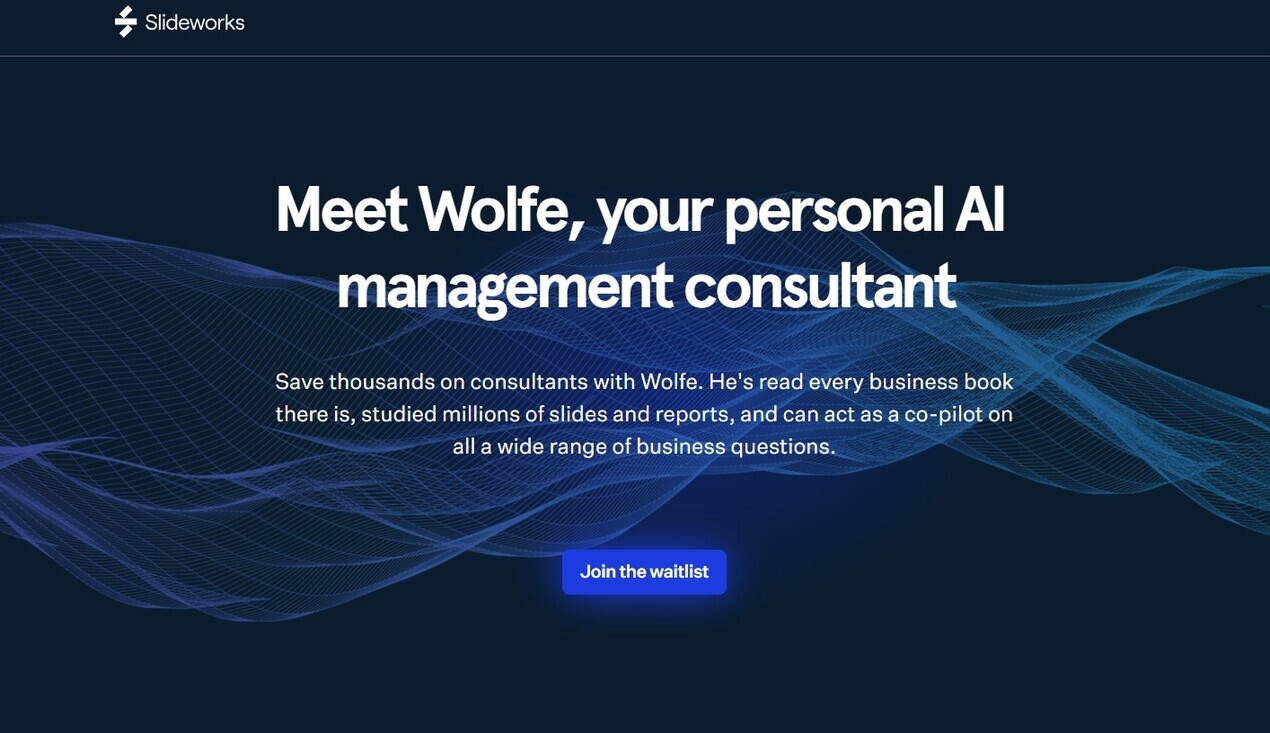Image resolution: width=1270 pixels, height=733 pixels.
Task: Click the word "management" in the headline
Action: point(504,285)
